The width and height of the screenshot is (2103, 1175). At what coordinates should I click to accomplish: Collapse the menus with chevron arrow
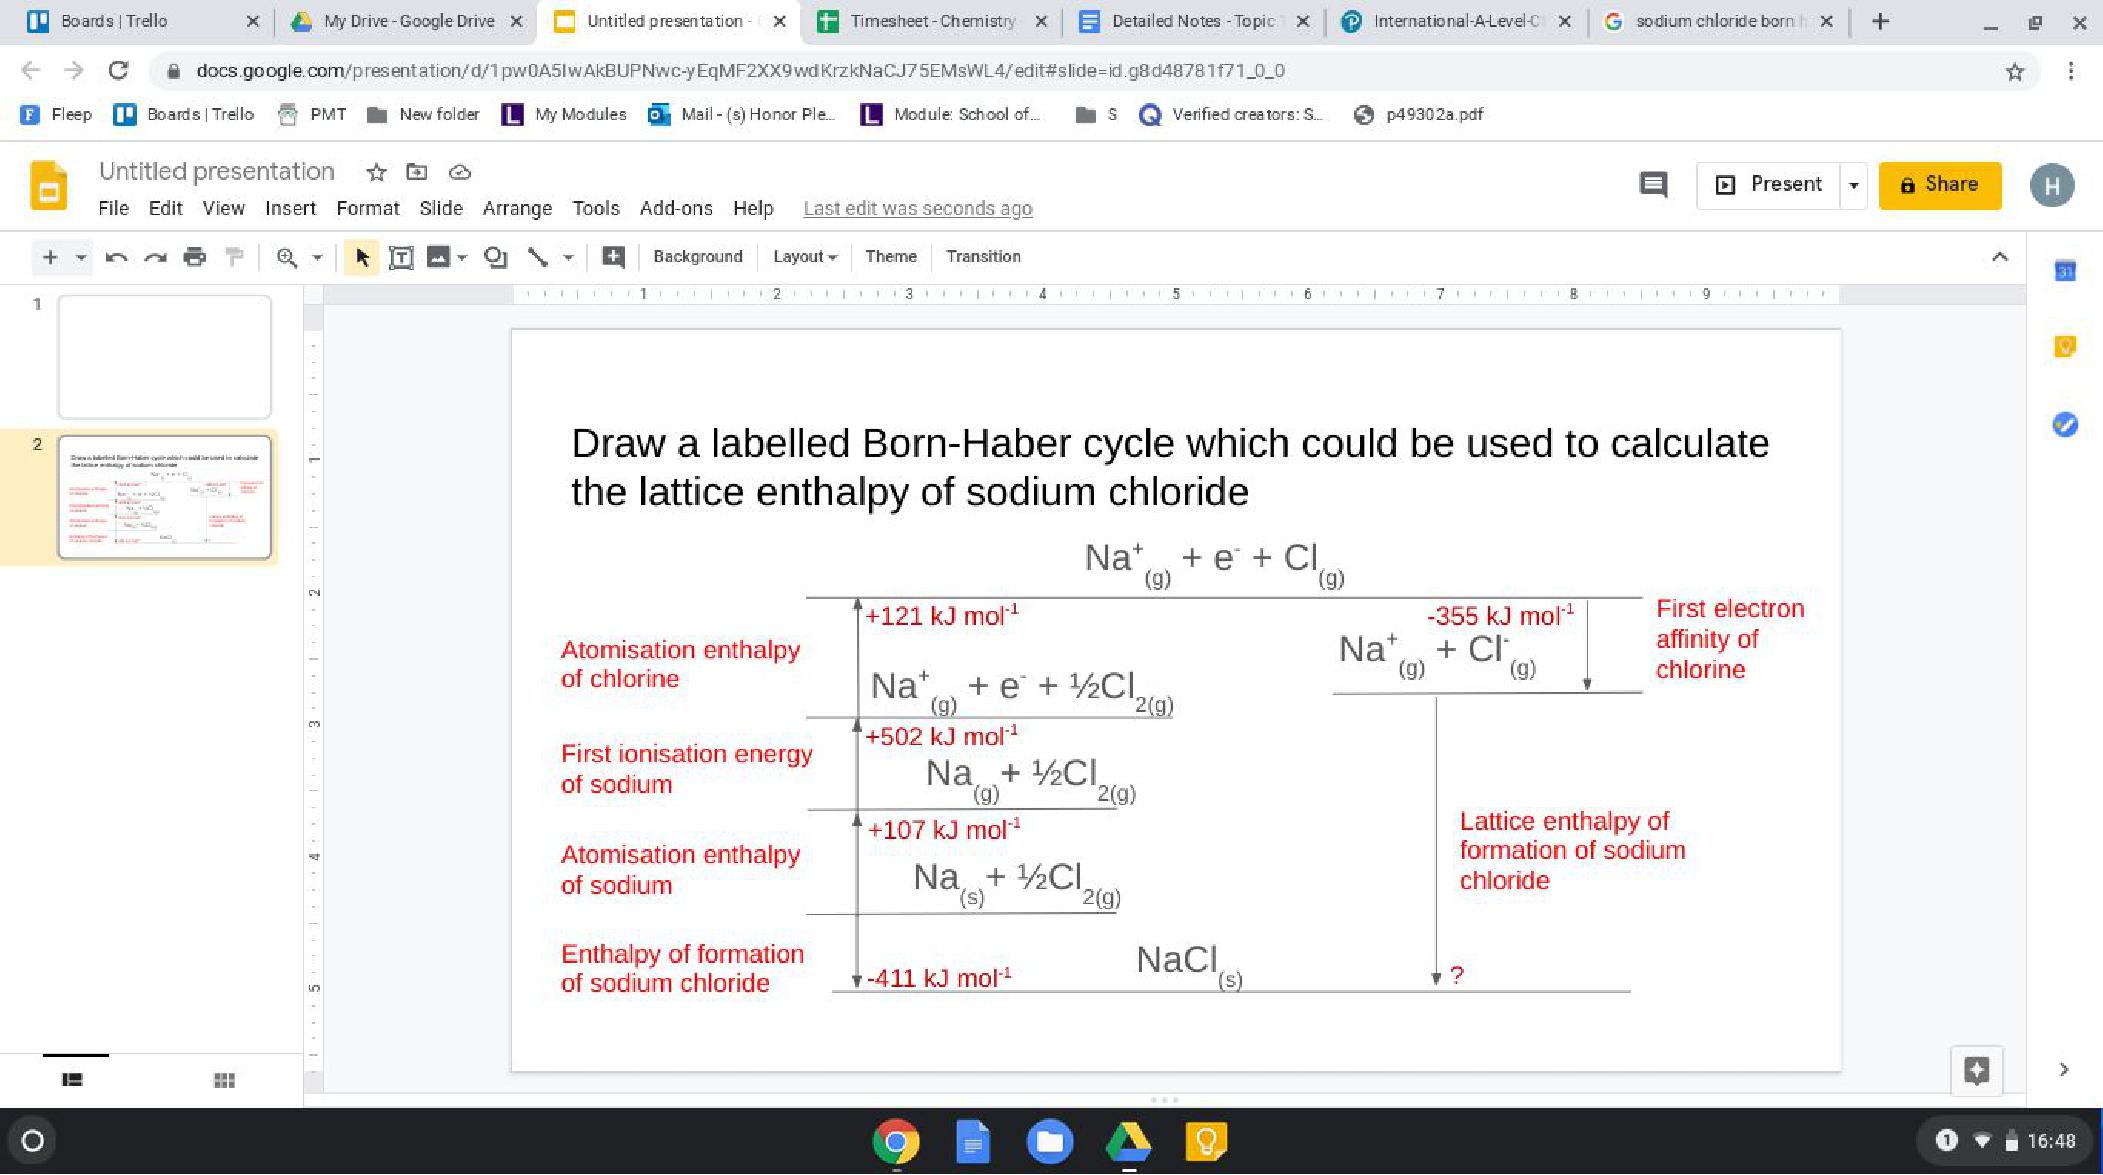pos(1999,257)
